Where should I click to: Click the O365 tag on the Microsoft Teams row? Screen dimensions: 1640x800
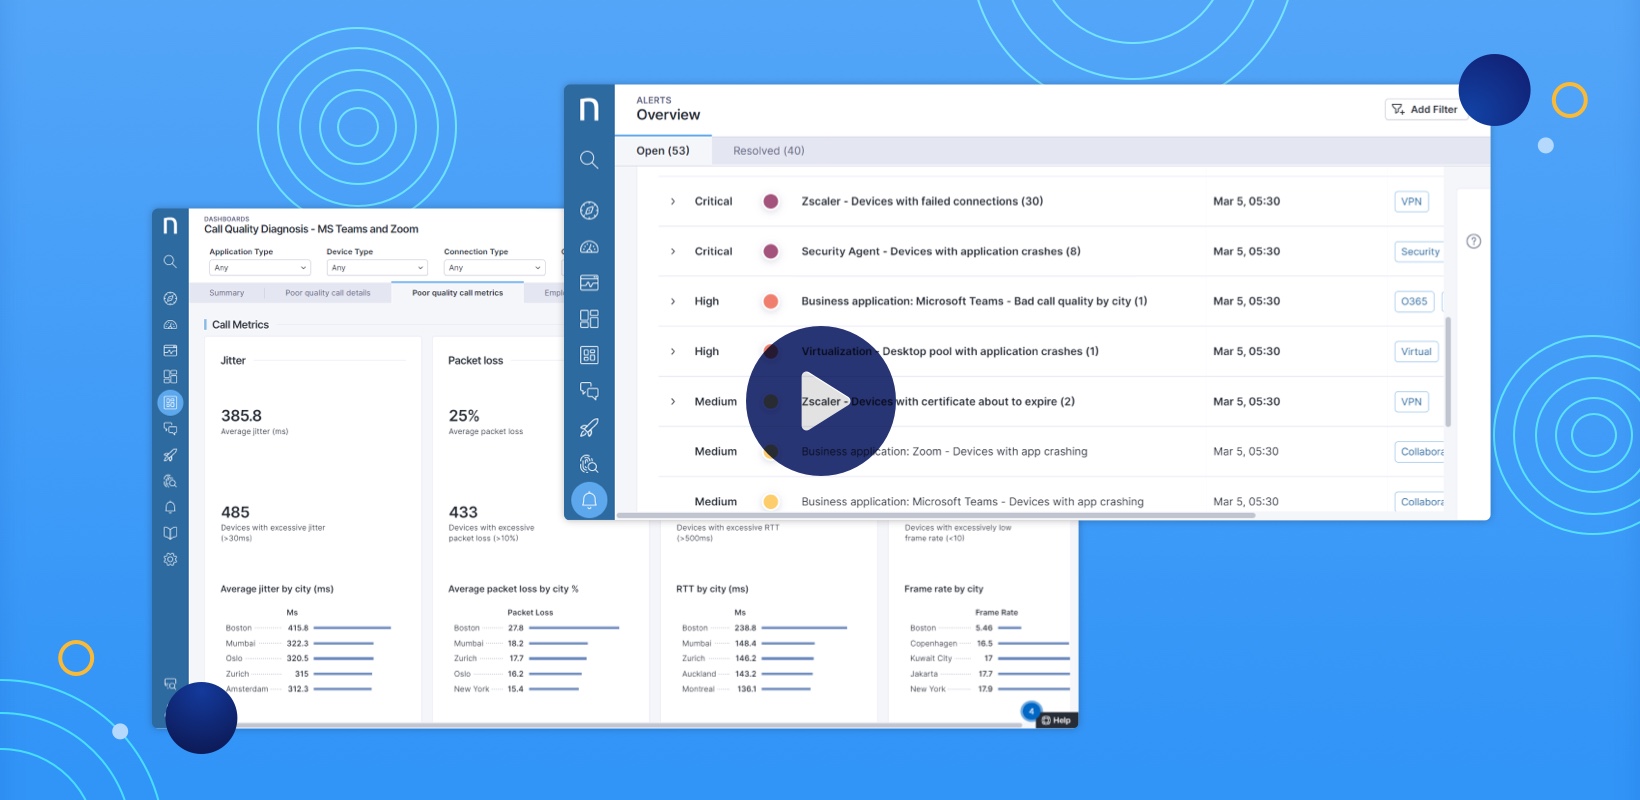1414,302
